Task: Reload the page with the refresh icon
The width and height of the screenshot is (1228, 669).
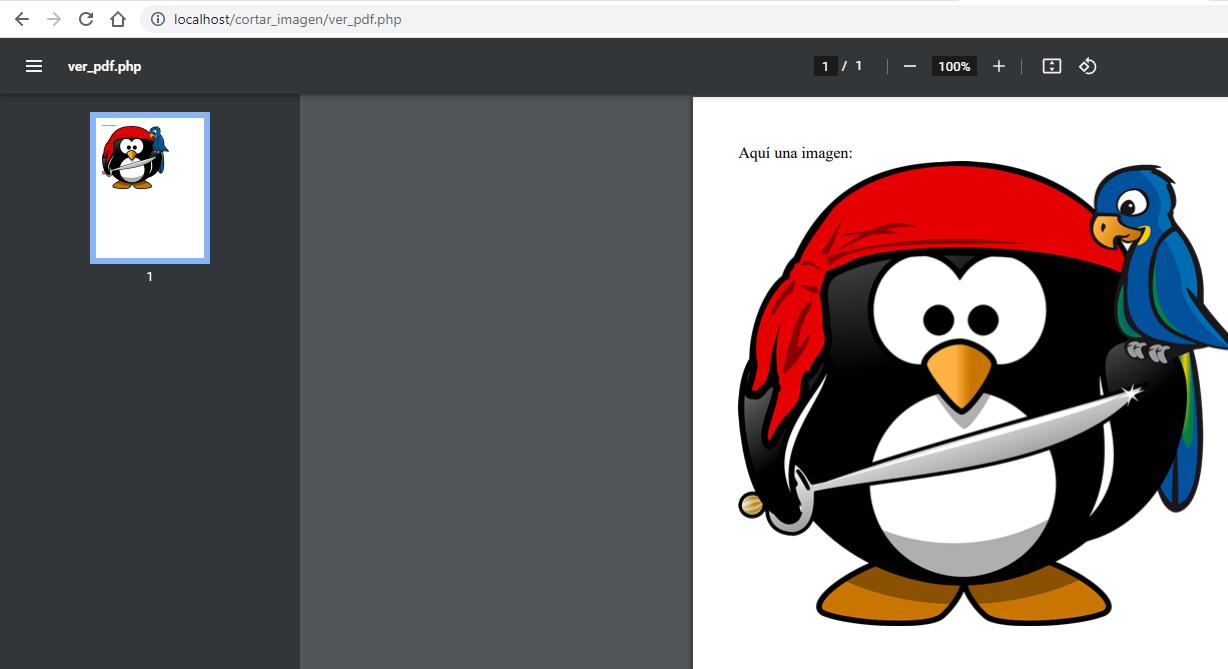Action: [86, 19]
